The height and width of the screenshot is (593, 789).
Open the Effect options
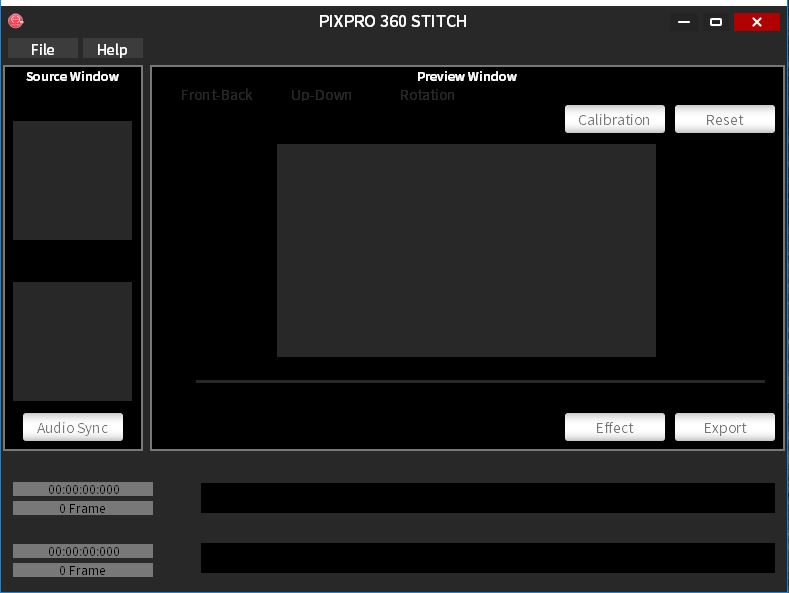[614, 427]
